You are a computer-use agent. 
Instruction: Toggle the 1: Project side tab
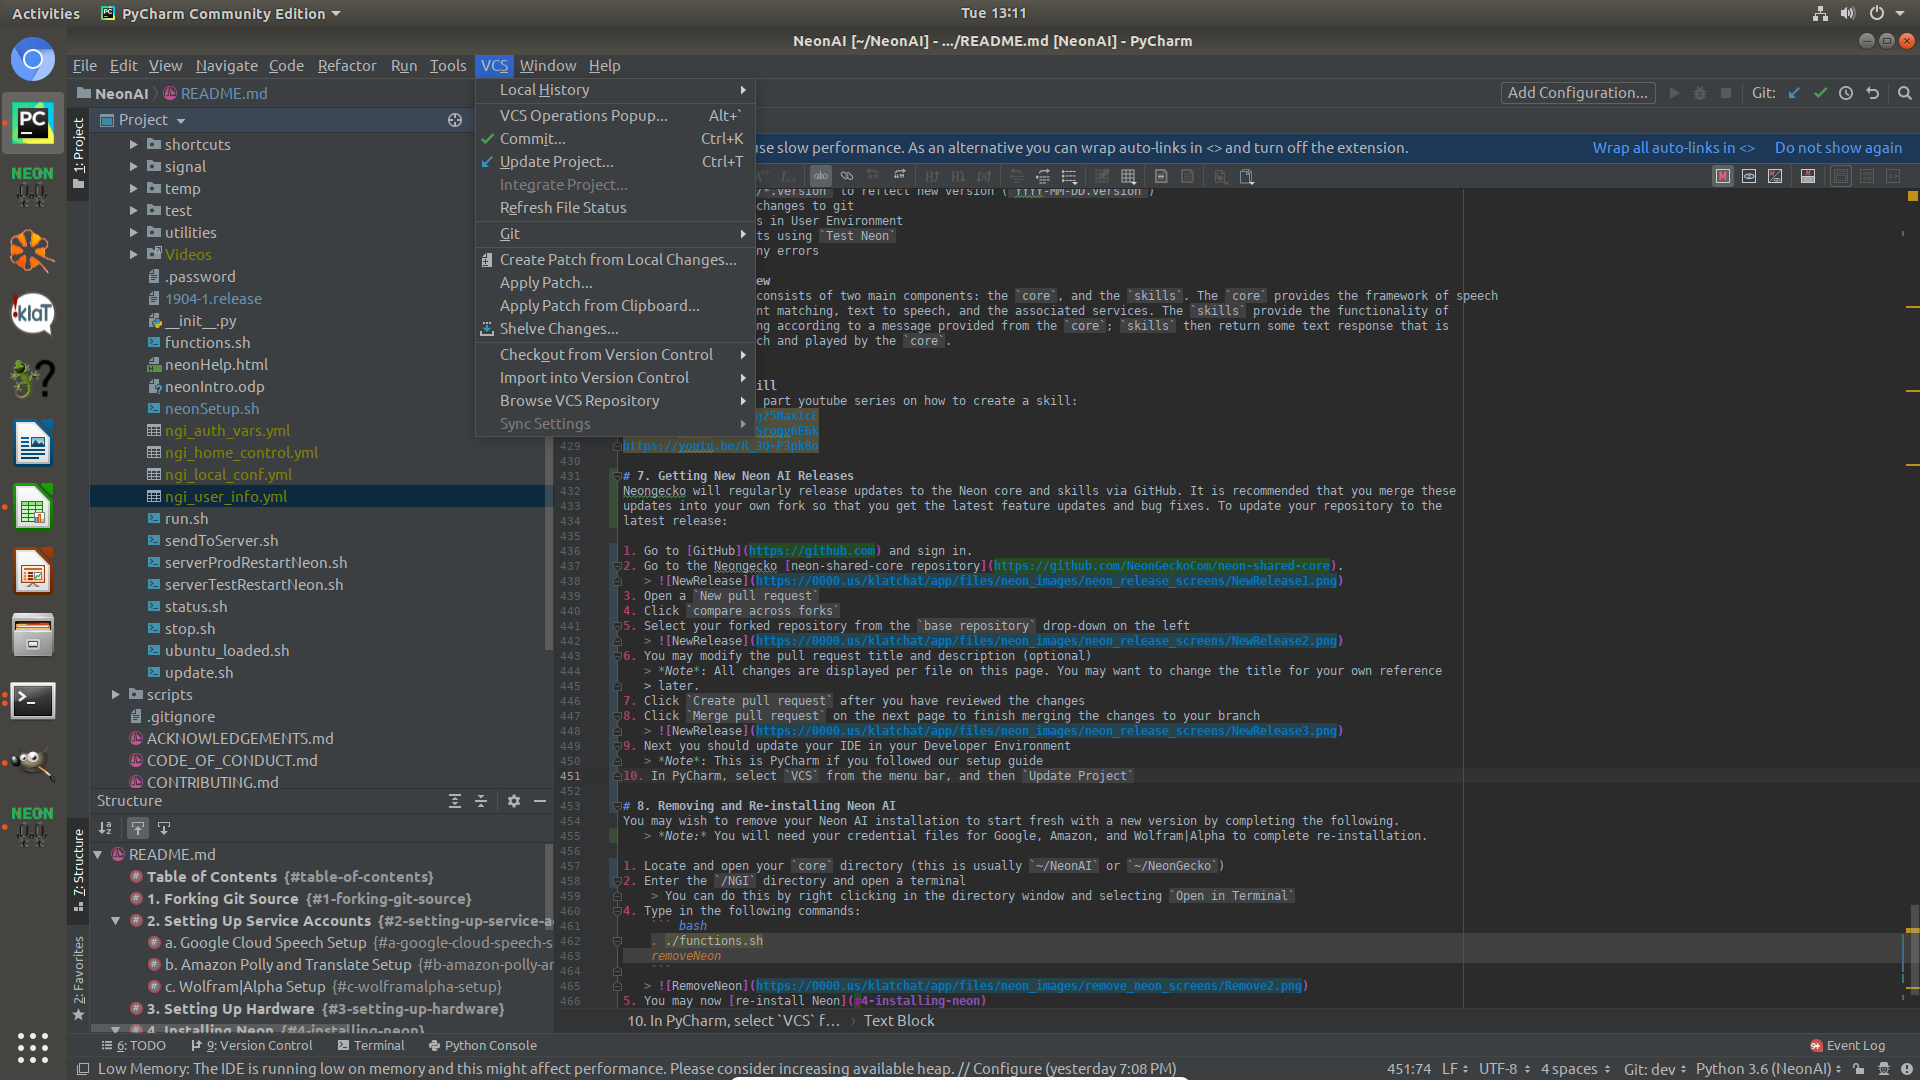(79, 154)
